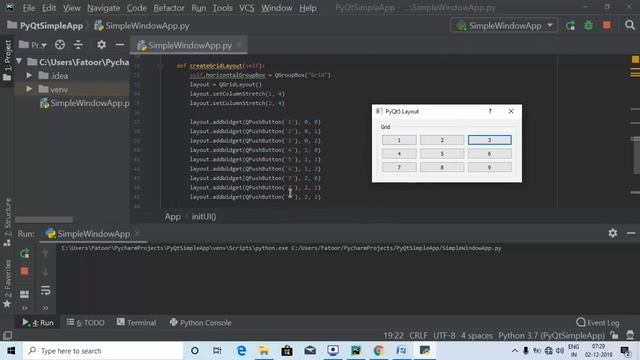Viewport: 640px width, 360px height.
Task: Click the App breadcrumb below editor
Action: pos(173,217)
